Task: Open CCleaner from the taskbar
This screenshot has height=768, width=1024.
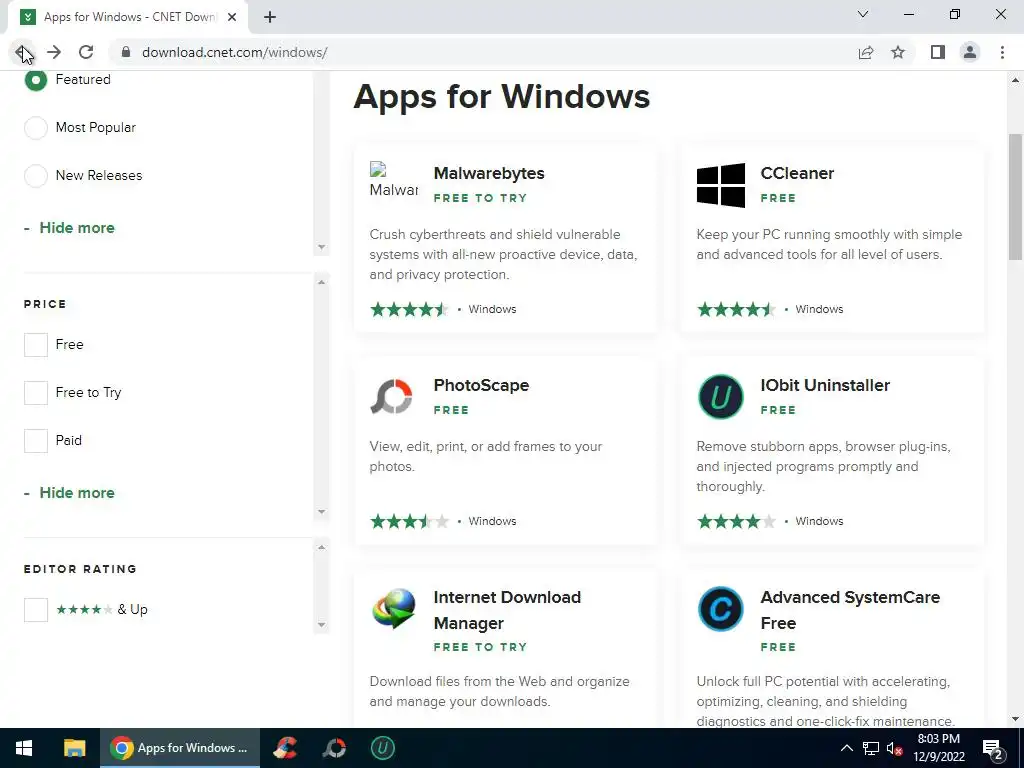Action: [x=285, y=748]
